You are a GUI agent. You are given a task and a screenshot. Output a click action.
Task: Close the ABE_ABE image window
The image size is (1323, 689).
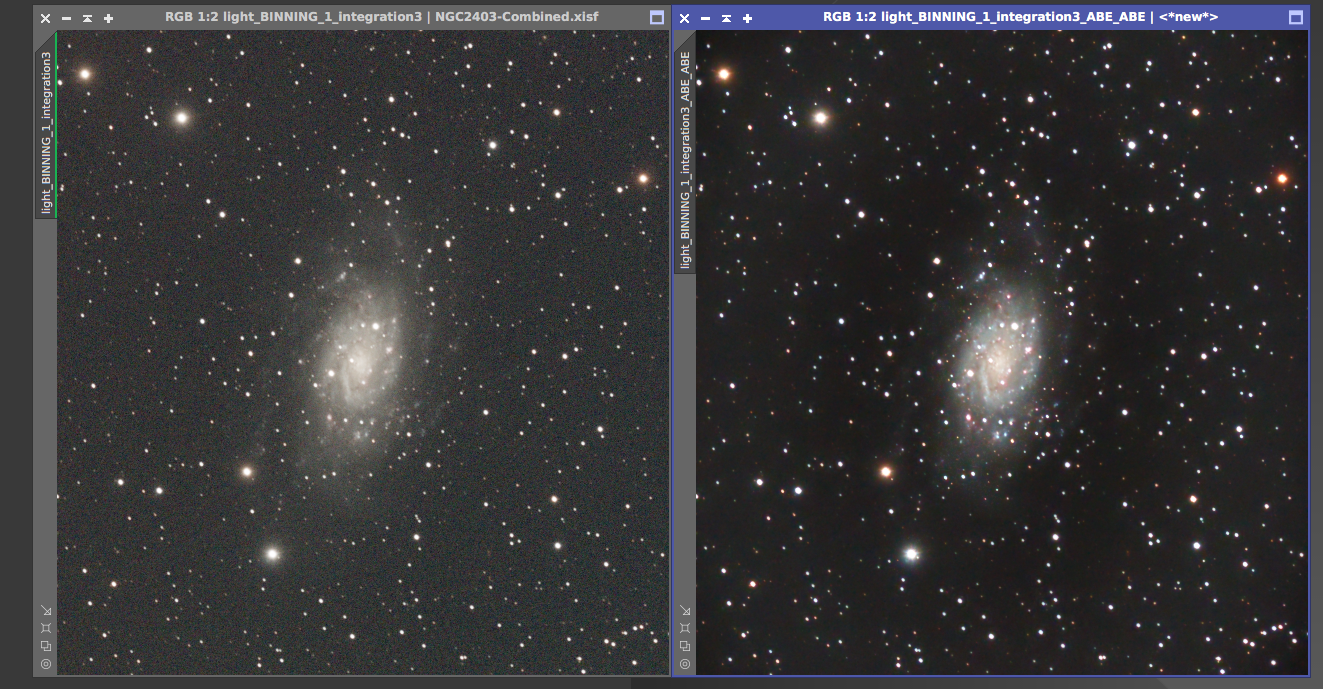click(x=684, y=18)
